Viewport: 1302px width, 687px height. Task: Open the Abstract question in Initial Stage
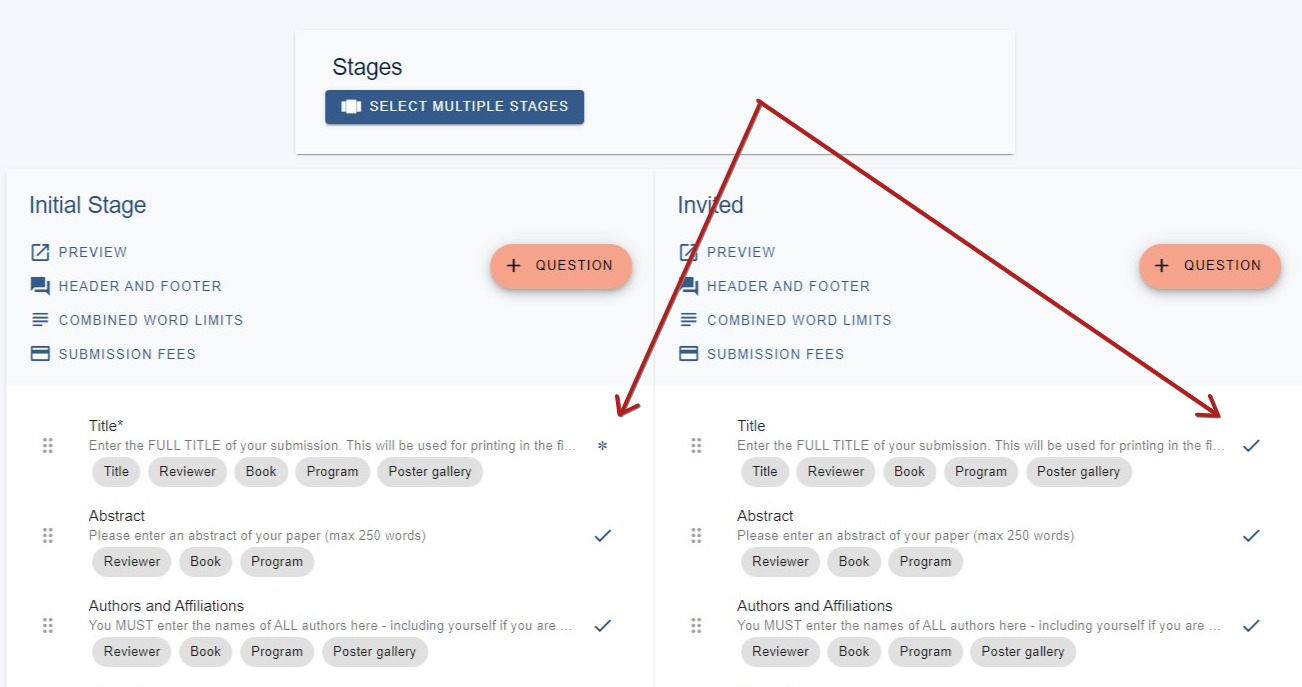pyautogui.click(x=117, y=516)
